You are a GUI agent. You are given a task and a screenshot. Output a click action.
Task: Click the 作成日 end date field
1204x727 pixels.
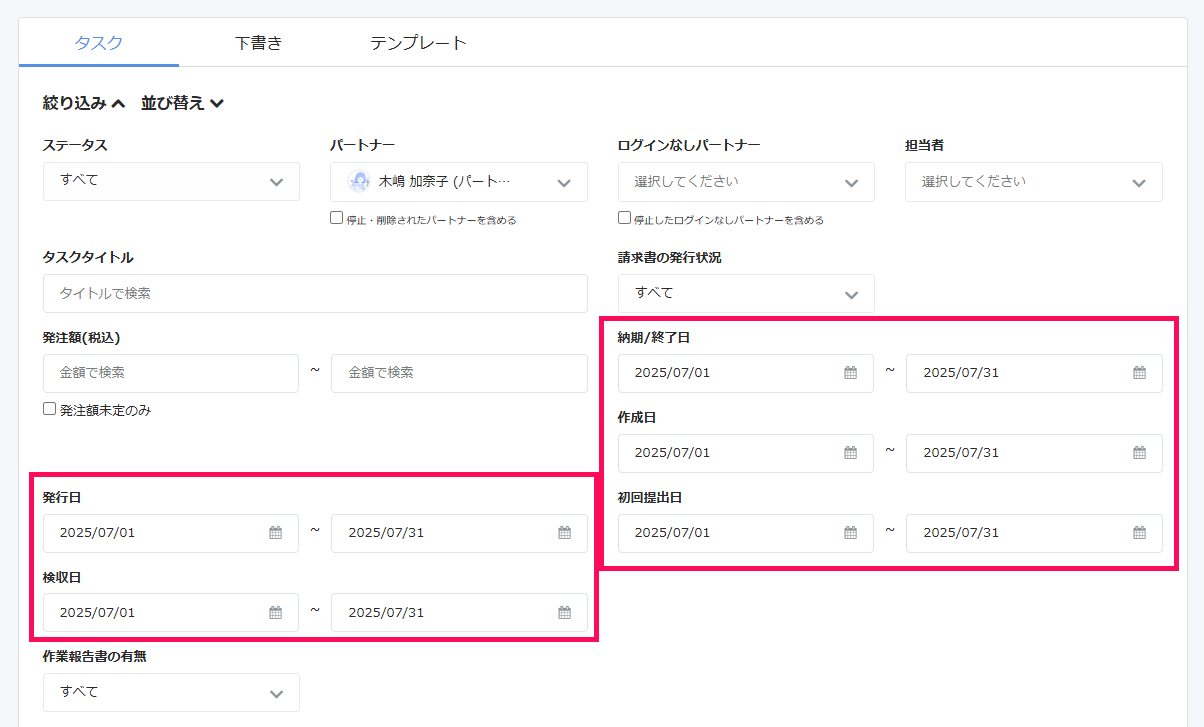(1034, 453)
